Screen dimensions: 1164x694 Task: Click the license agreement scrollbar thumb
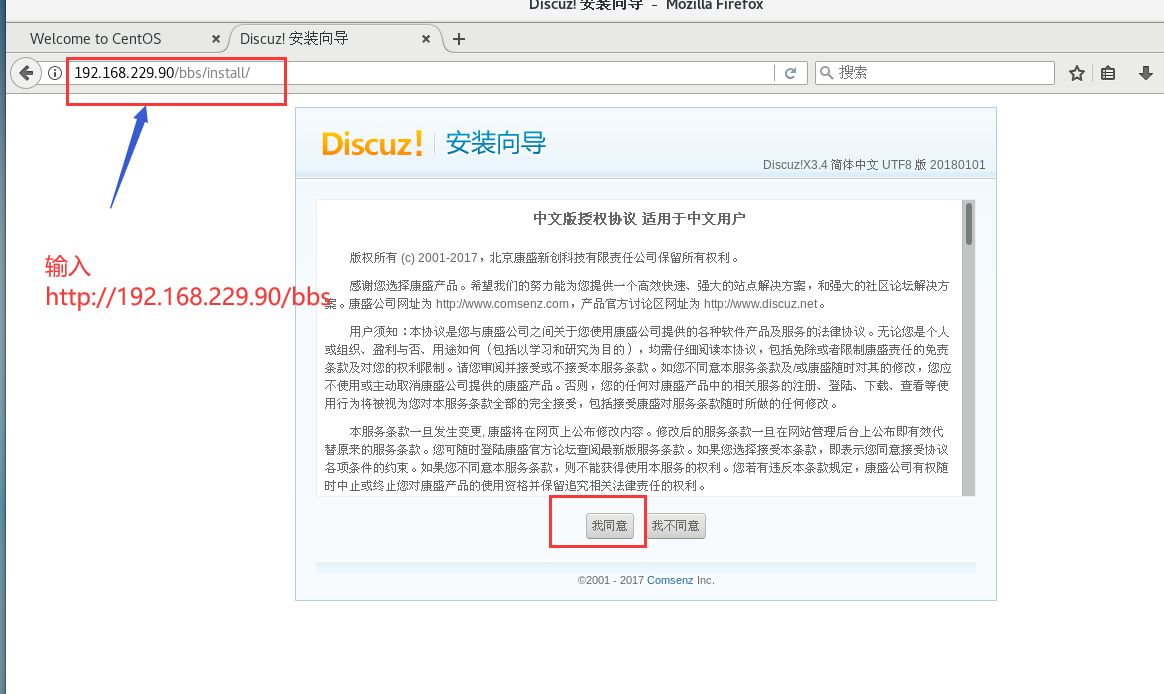[x=969, y=223]
